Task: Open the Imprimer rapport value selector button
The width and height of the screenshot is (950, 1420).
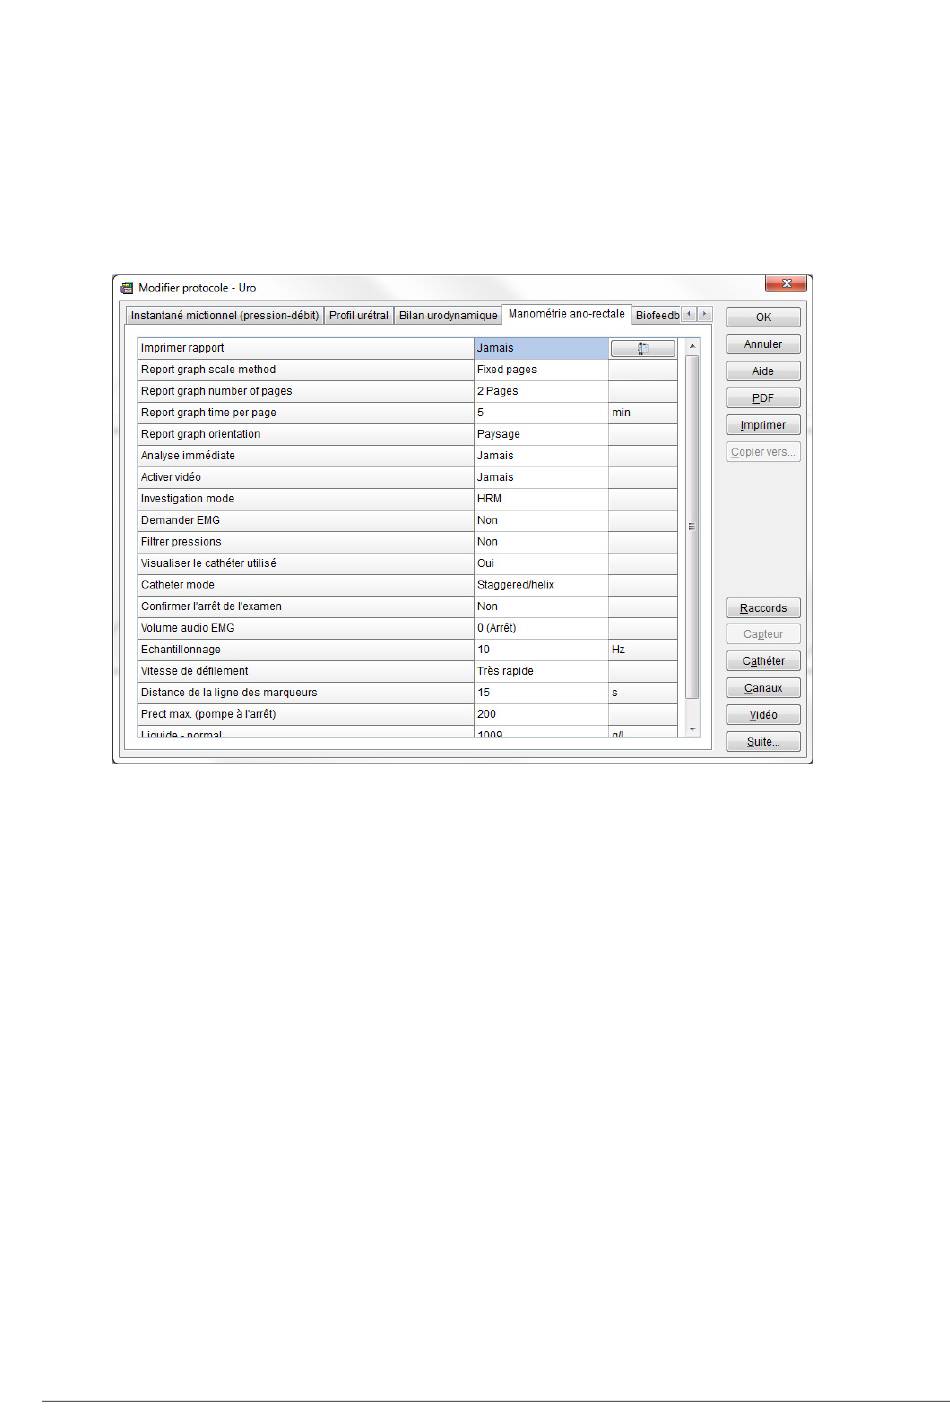Action: pyautogui.click(x=643, y=348)
